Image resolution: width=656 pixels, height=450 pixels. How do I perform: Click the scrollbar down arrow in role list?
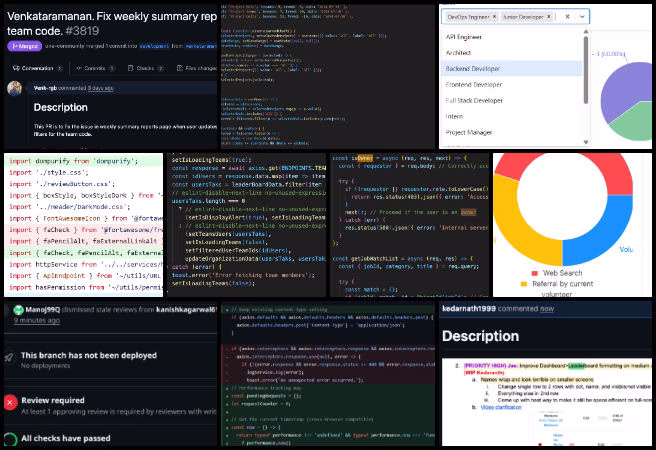point(586,142)
